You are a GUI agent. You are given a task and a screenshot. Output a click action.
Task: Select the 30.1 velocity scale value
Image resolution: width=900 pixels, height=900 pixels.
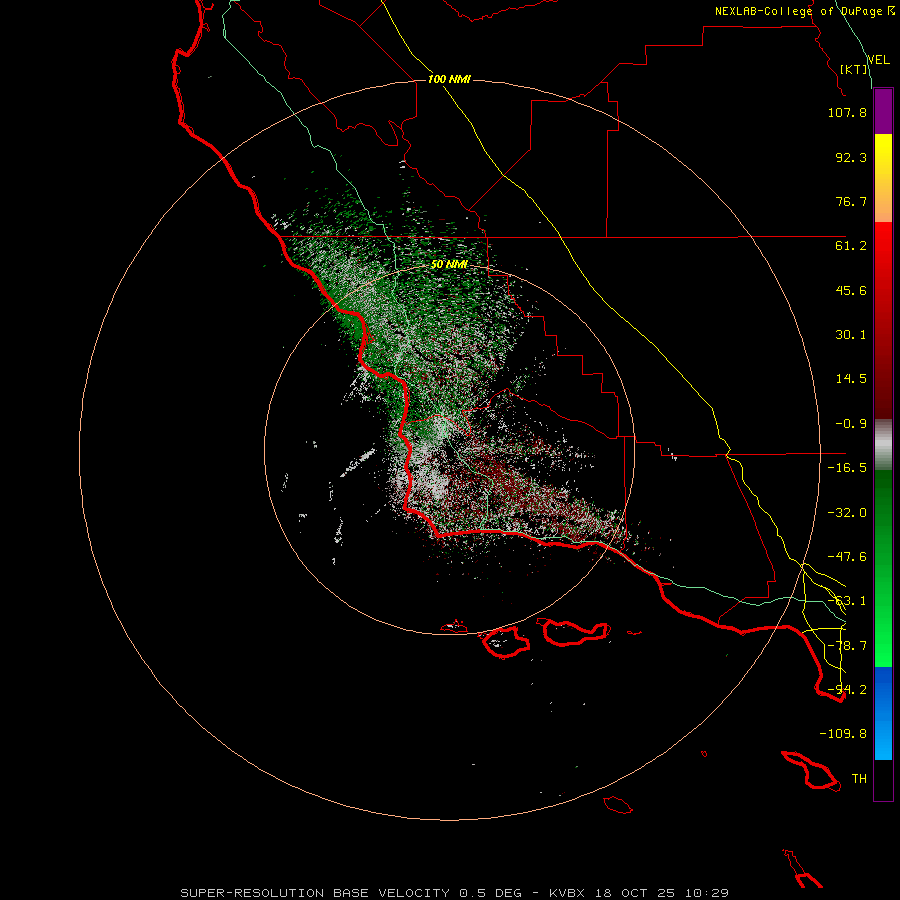tap(851, 335)
